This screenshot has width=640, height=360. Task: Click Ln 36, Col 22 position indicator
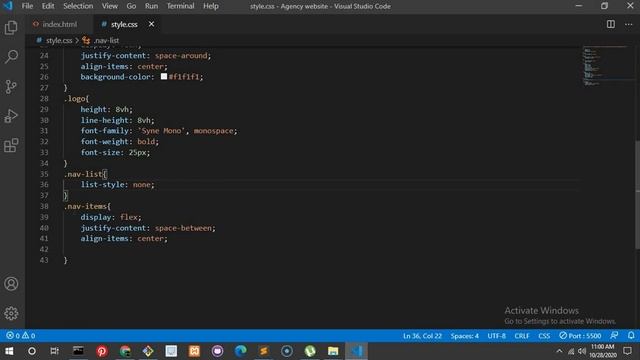click(422, 336)
